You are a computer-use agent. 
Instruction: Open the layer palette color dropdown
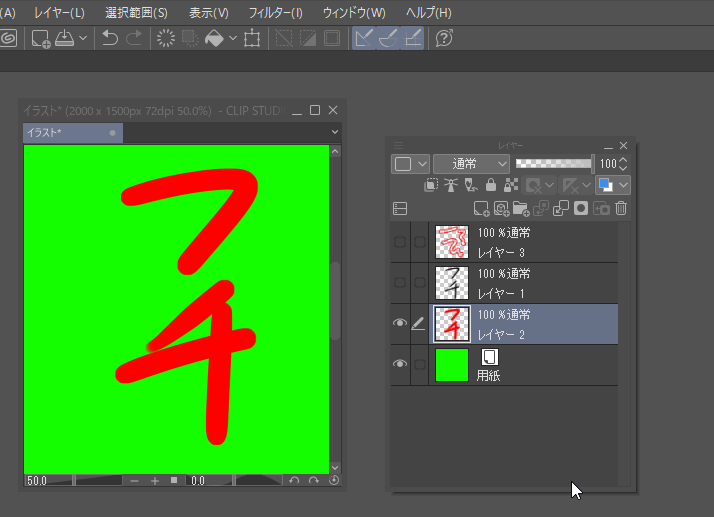410,164
